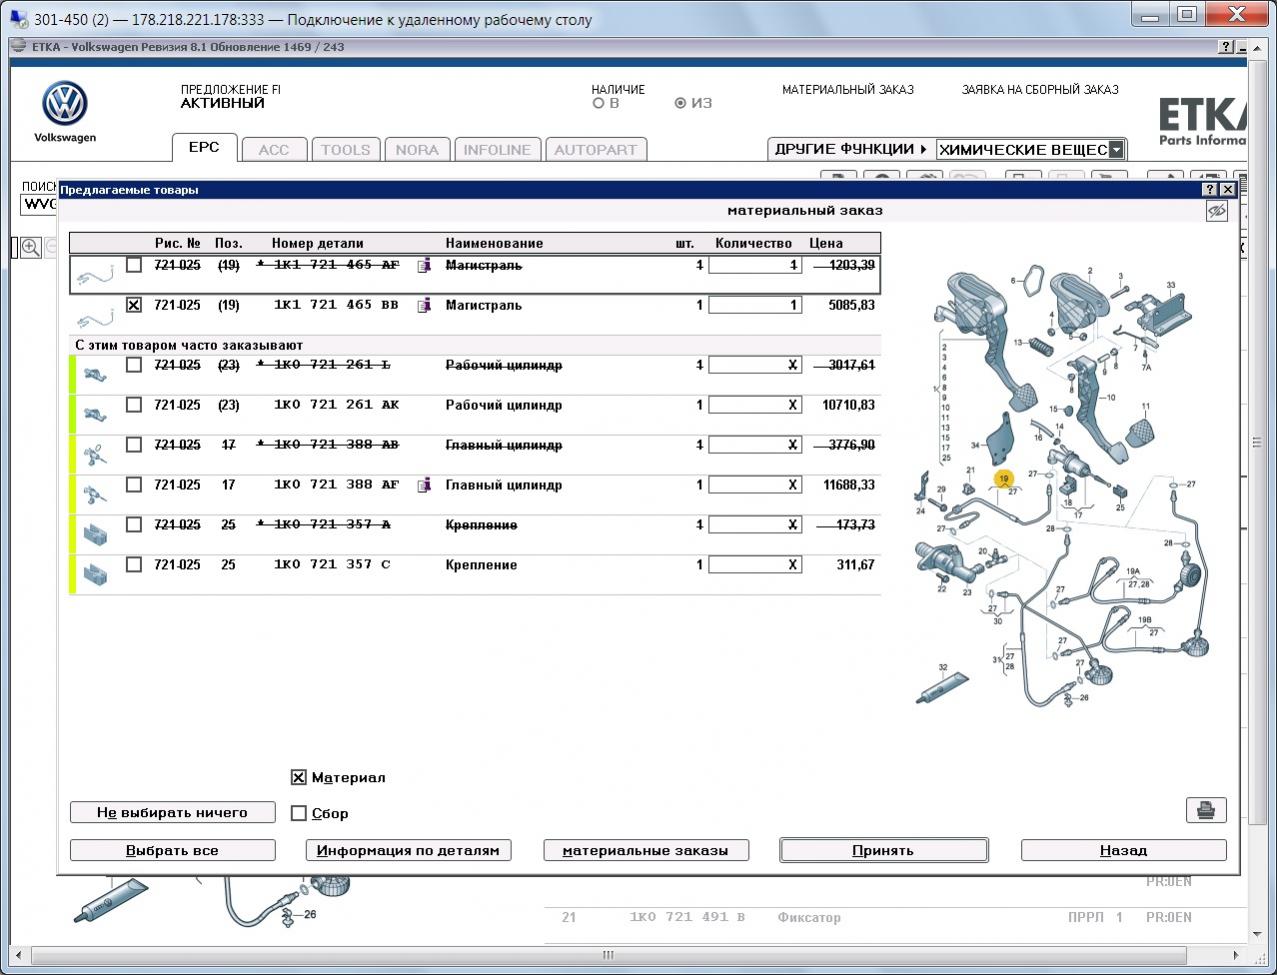Switch to the TOOLS tab
The width and height of the screenshot is (1277, 975).
coord(345,149)
